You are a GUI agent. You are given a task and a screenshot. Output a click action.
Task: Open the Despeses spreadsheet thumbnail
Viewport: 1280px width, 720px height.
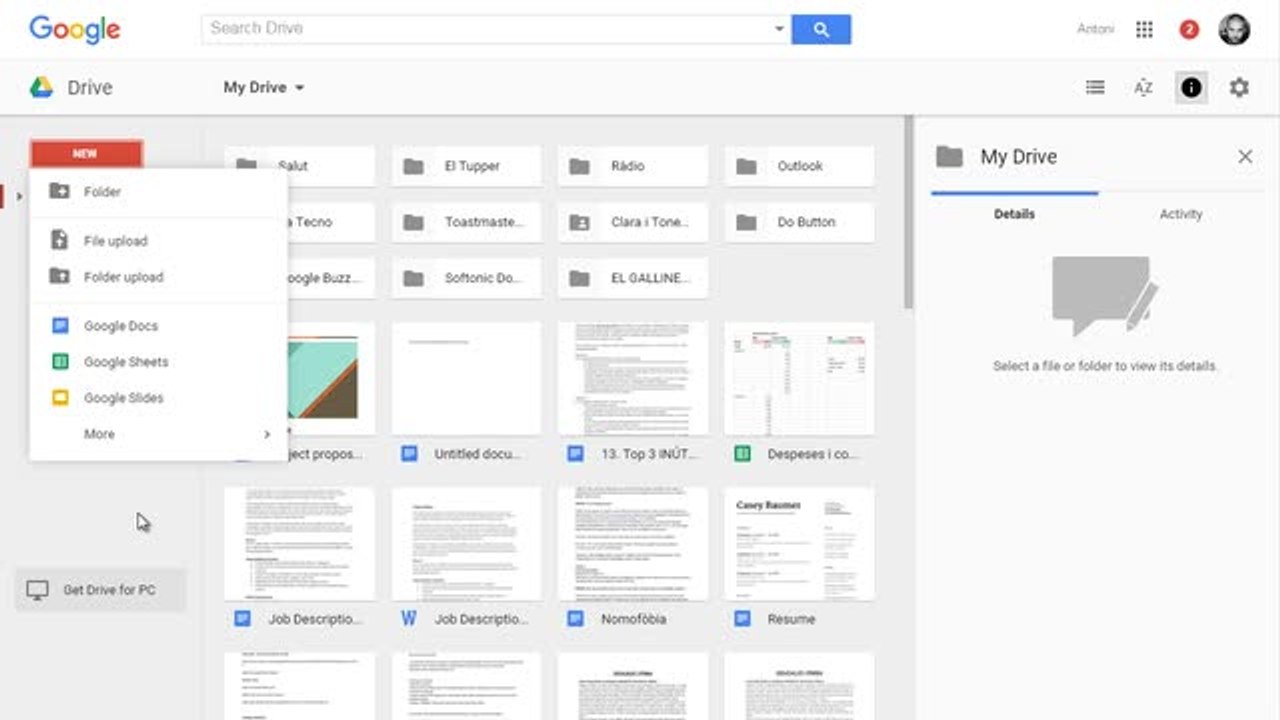[799, 378]
